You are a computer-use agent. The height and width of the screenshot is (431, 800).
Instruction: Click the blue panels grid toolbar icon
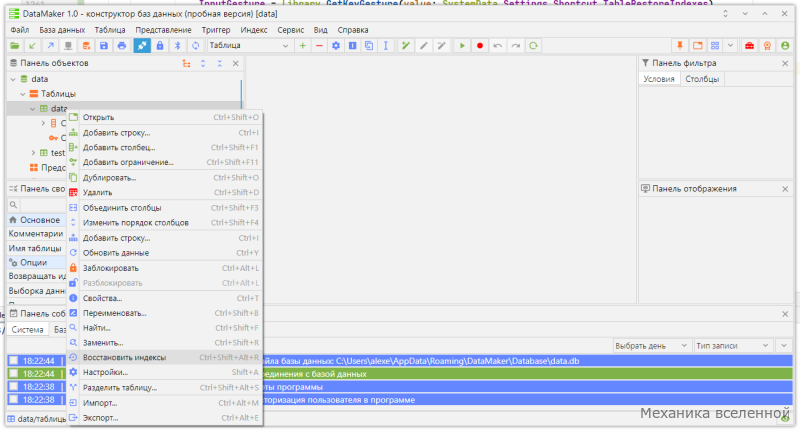[715, 46]
